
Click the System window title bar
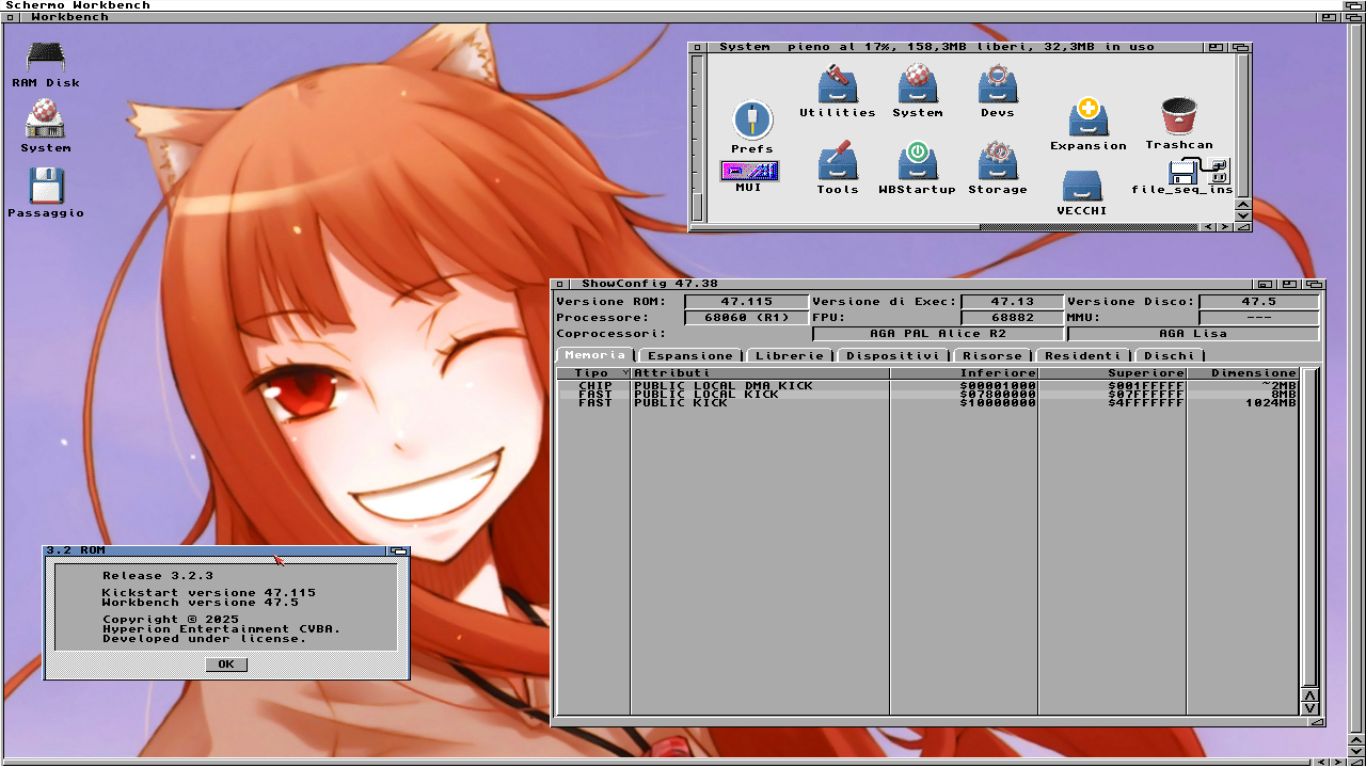coord(955,47)
